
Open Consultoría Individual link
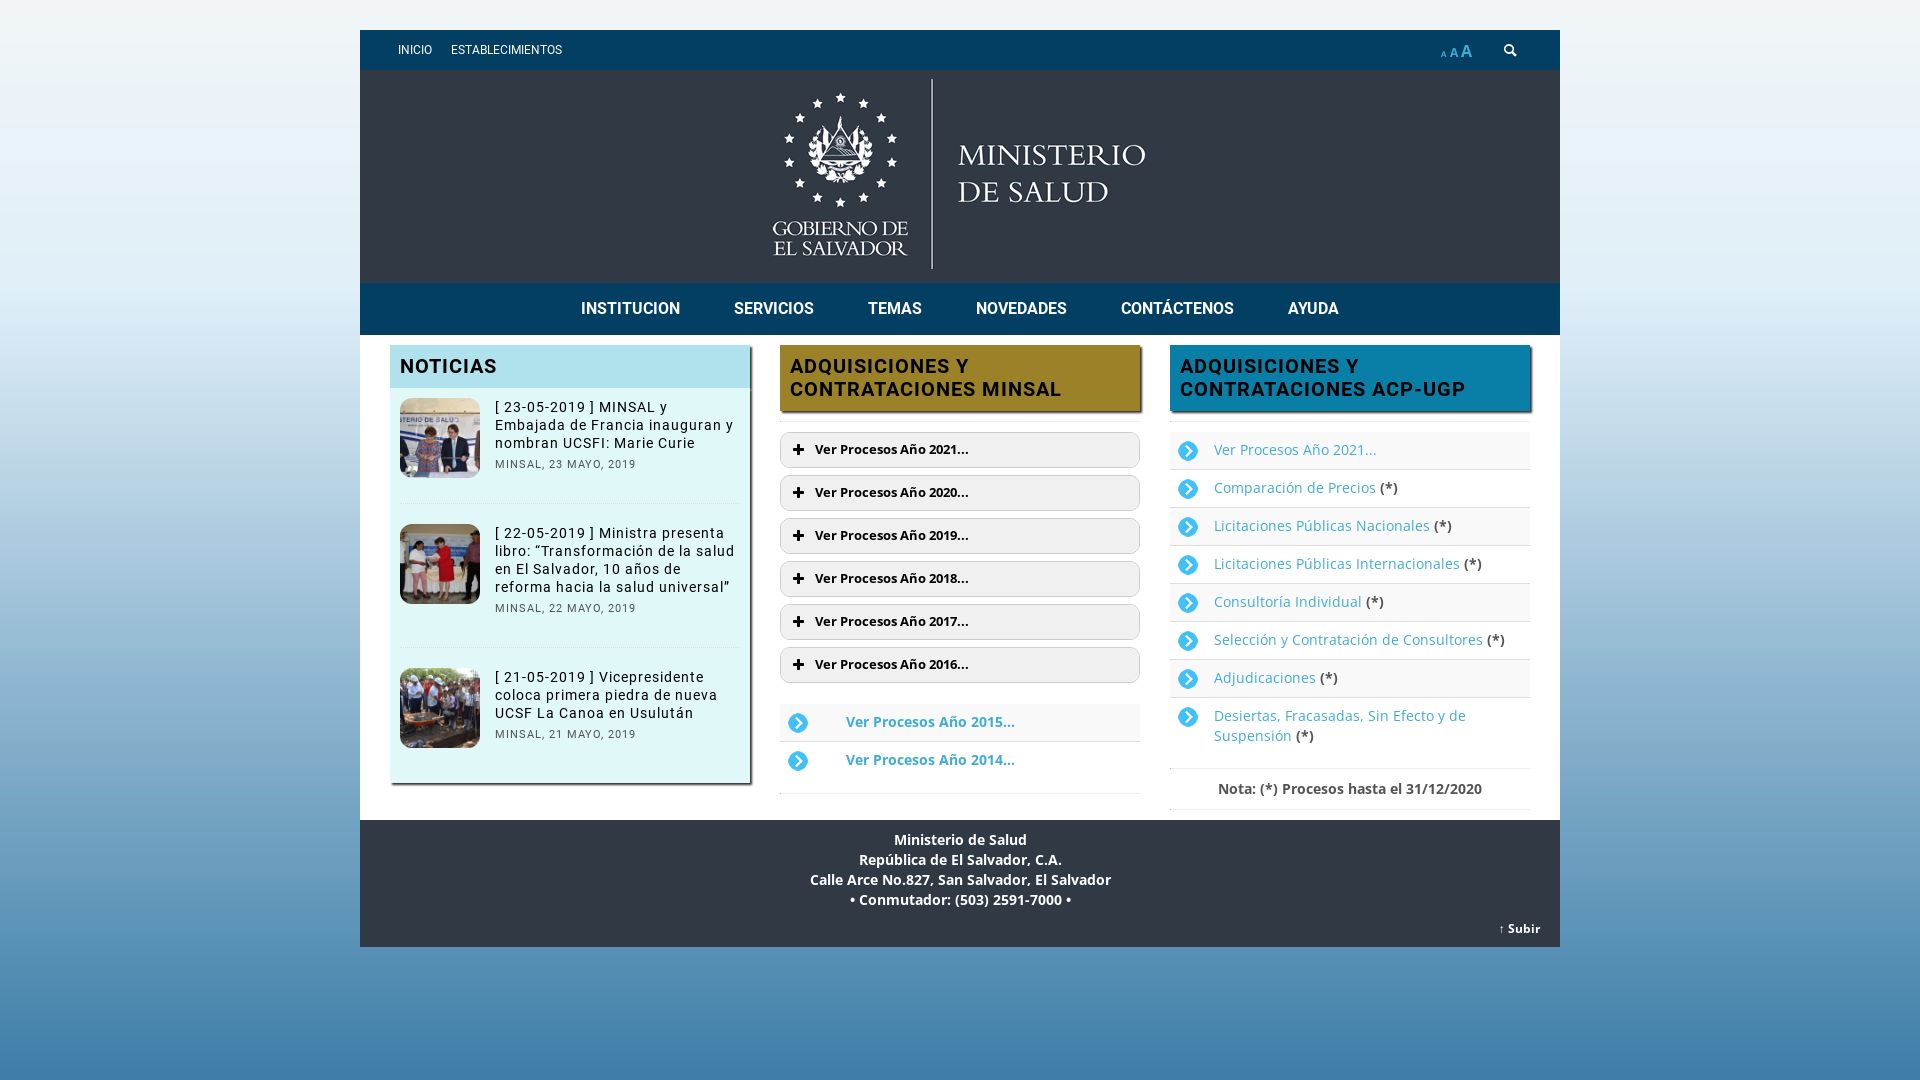point(1288,602)
